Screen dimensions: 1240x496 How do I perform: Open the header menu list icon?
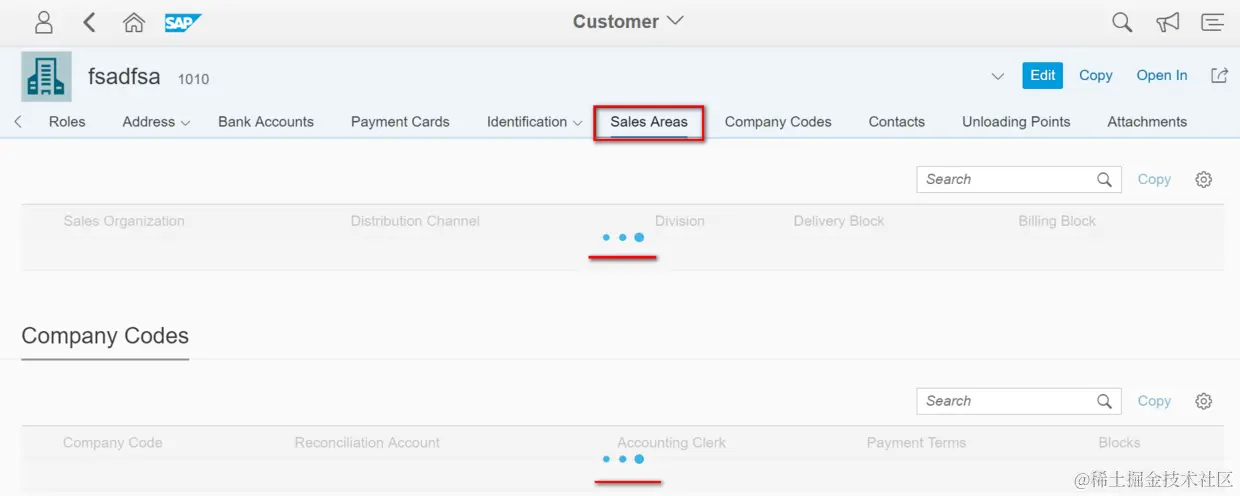tap(1212, 22)
